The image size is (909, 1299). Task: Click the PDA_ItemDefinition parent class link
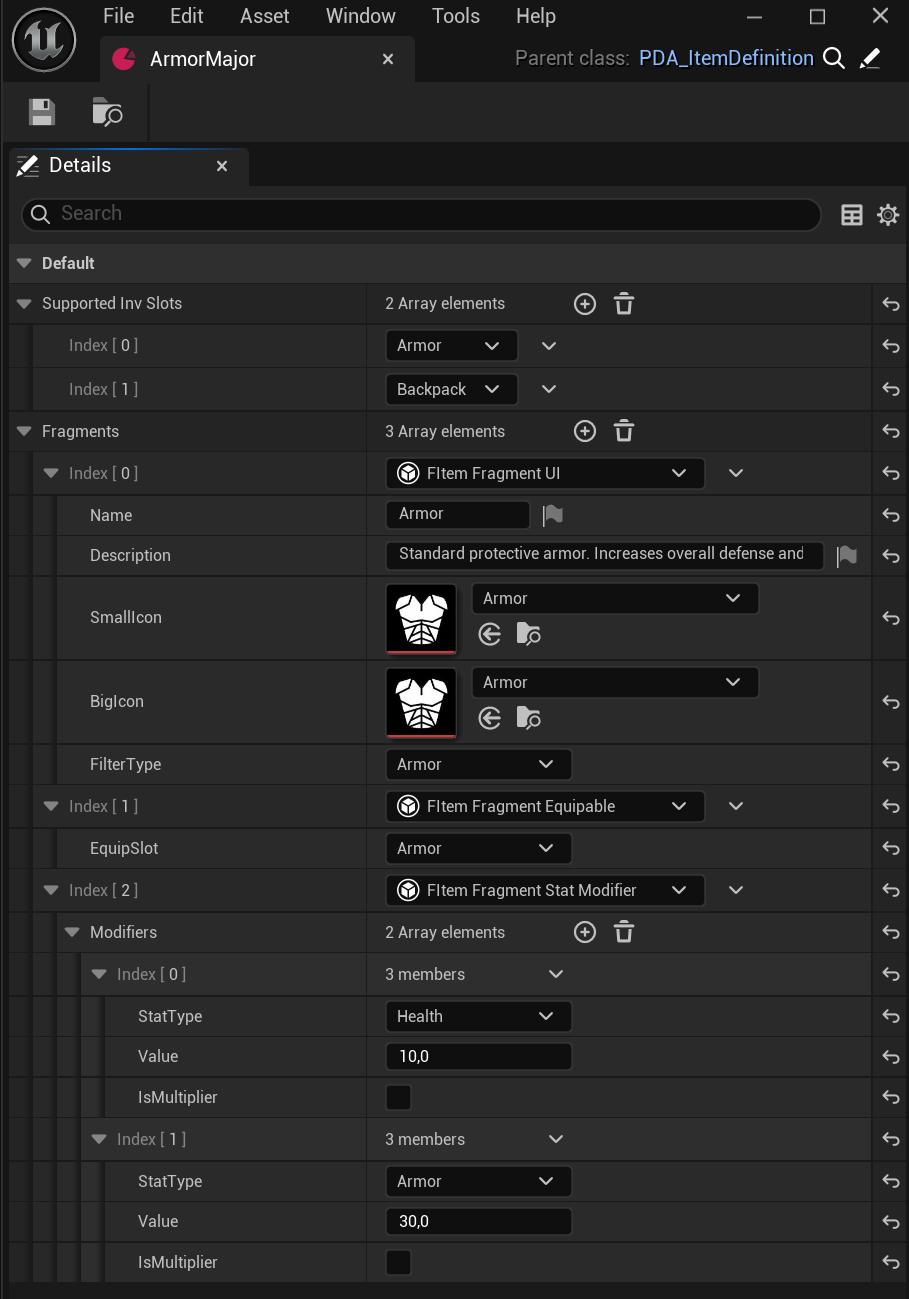[x=726, y=59]
